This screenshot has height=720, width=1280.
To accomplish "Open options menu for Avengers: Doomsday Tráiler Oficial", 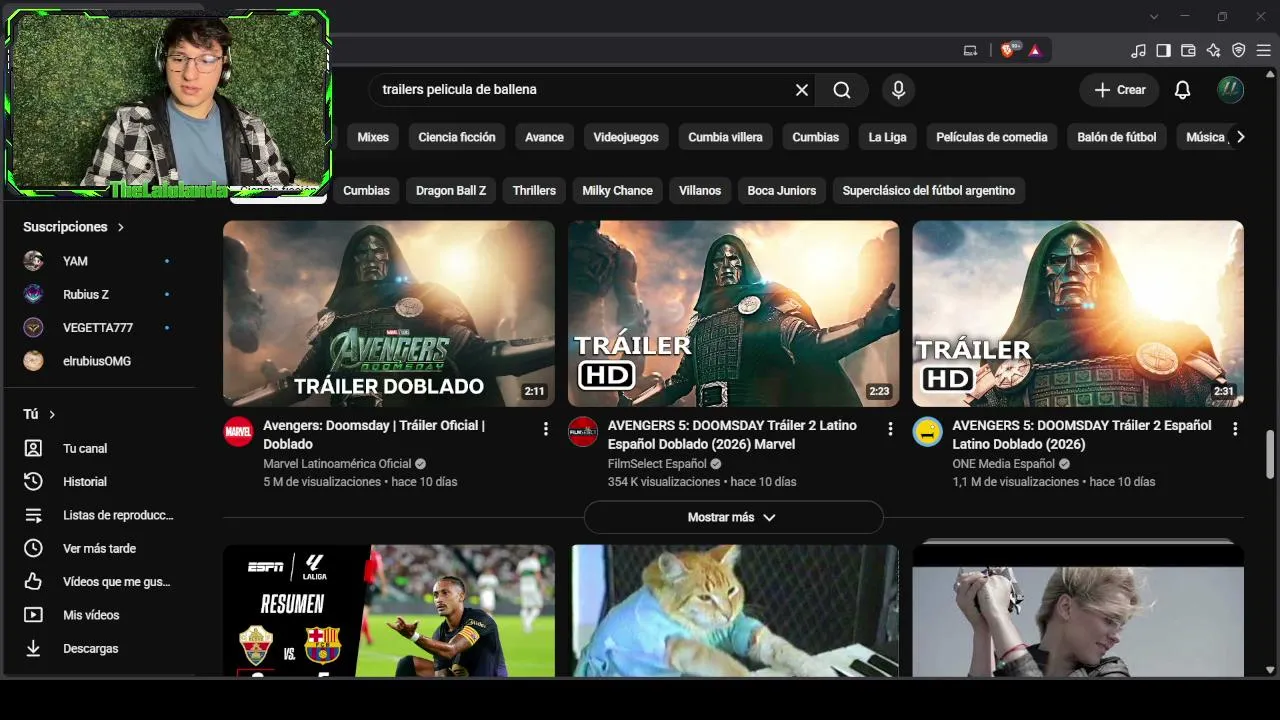I will [x=546, y=429].
